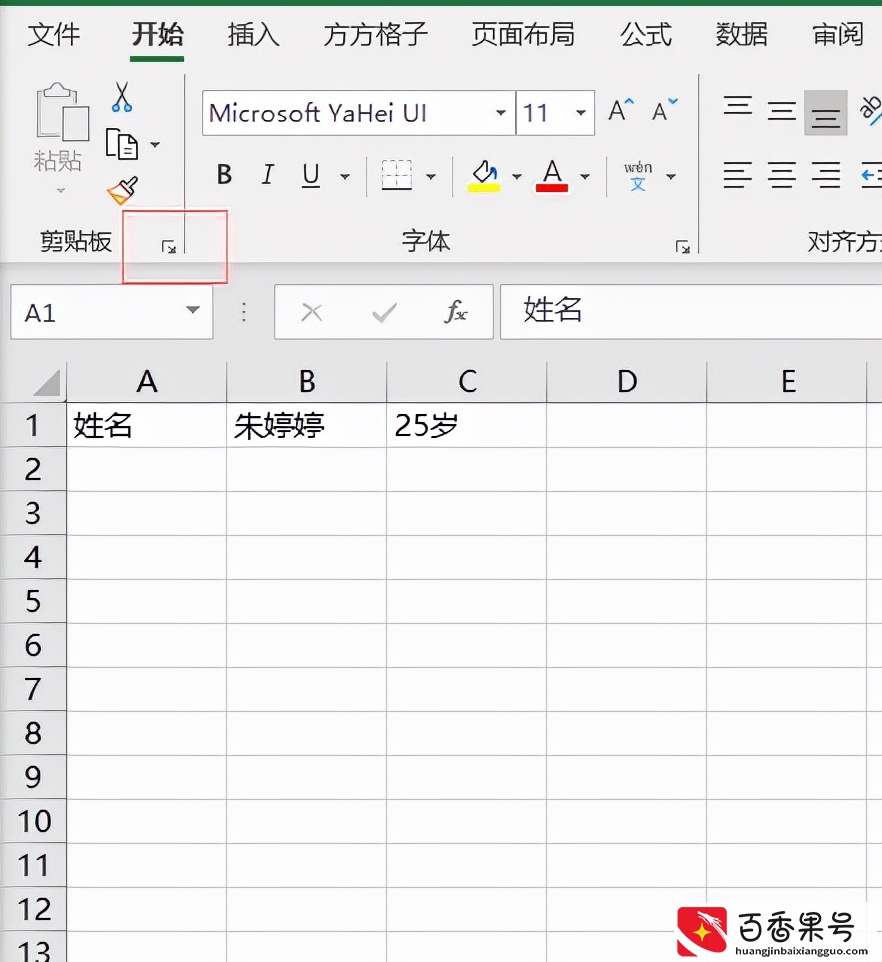Click the formula bar vertical dots handle

pos(244,312)
